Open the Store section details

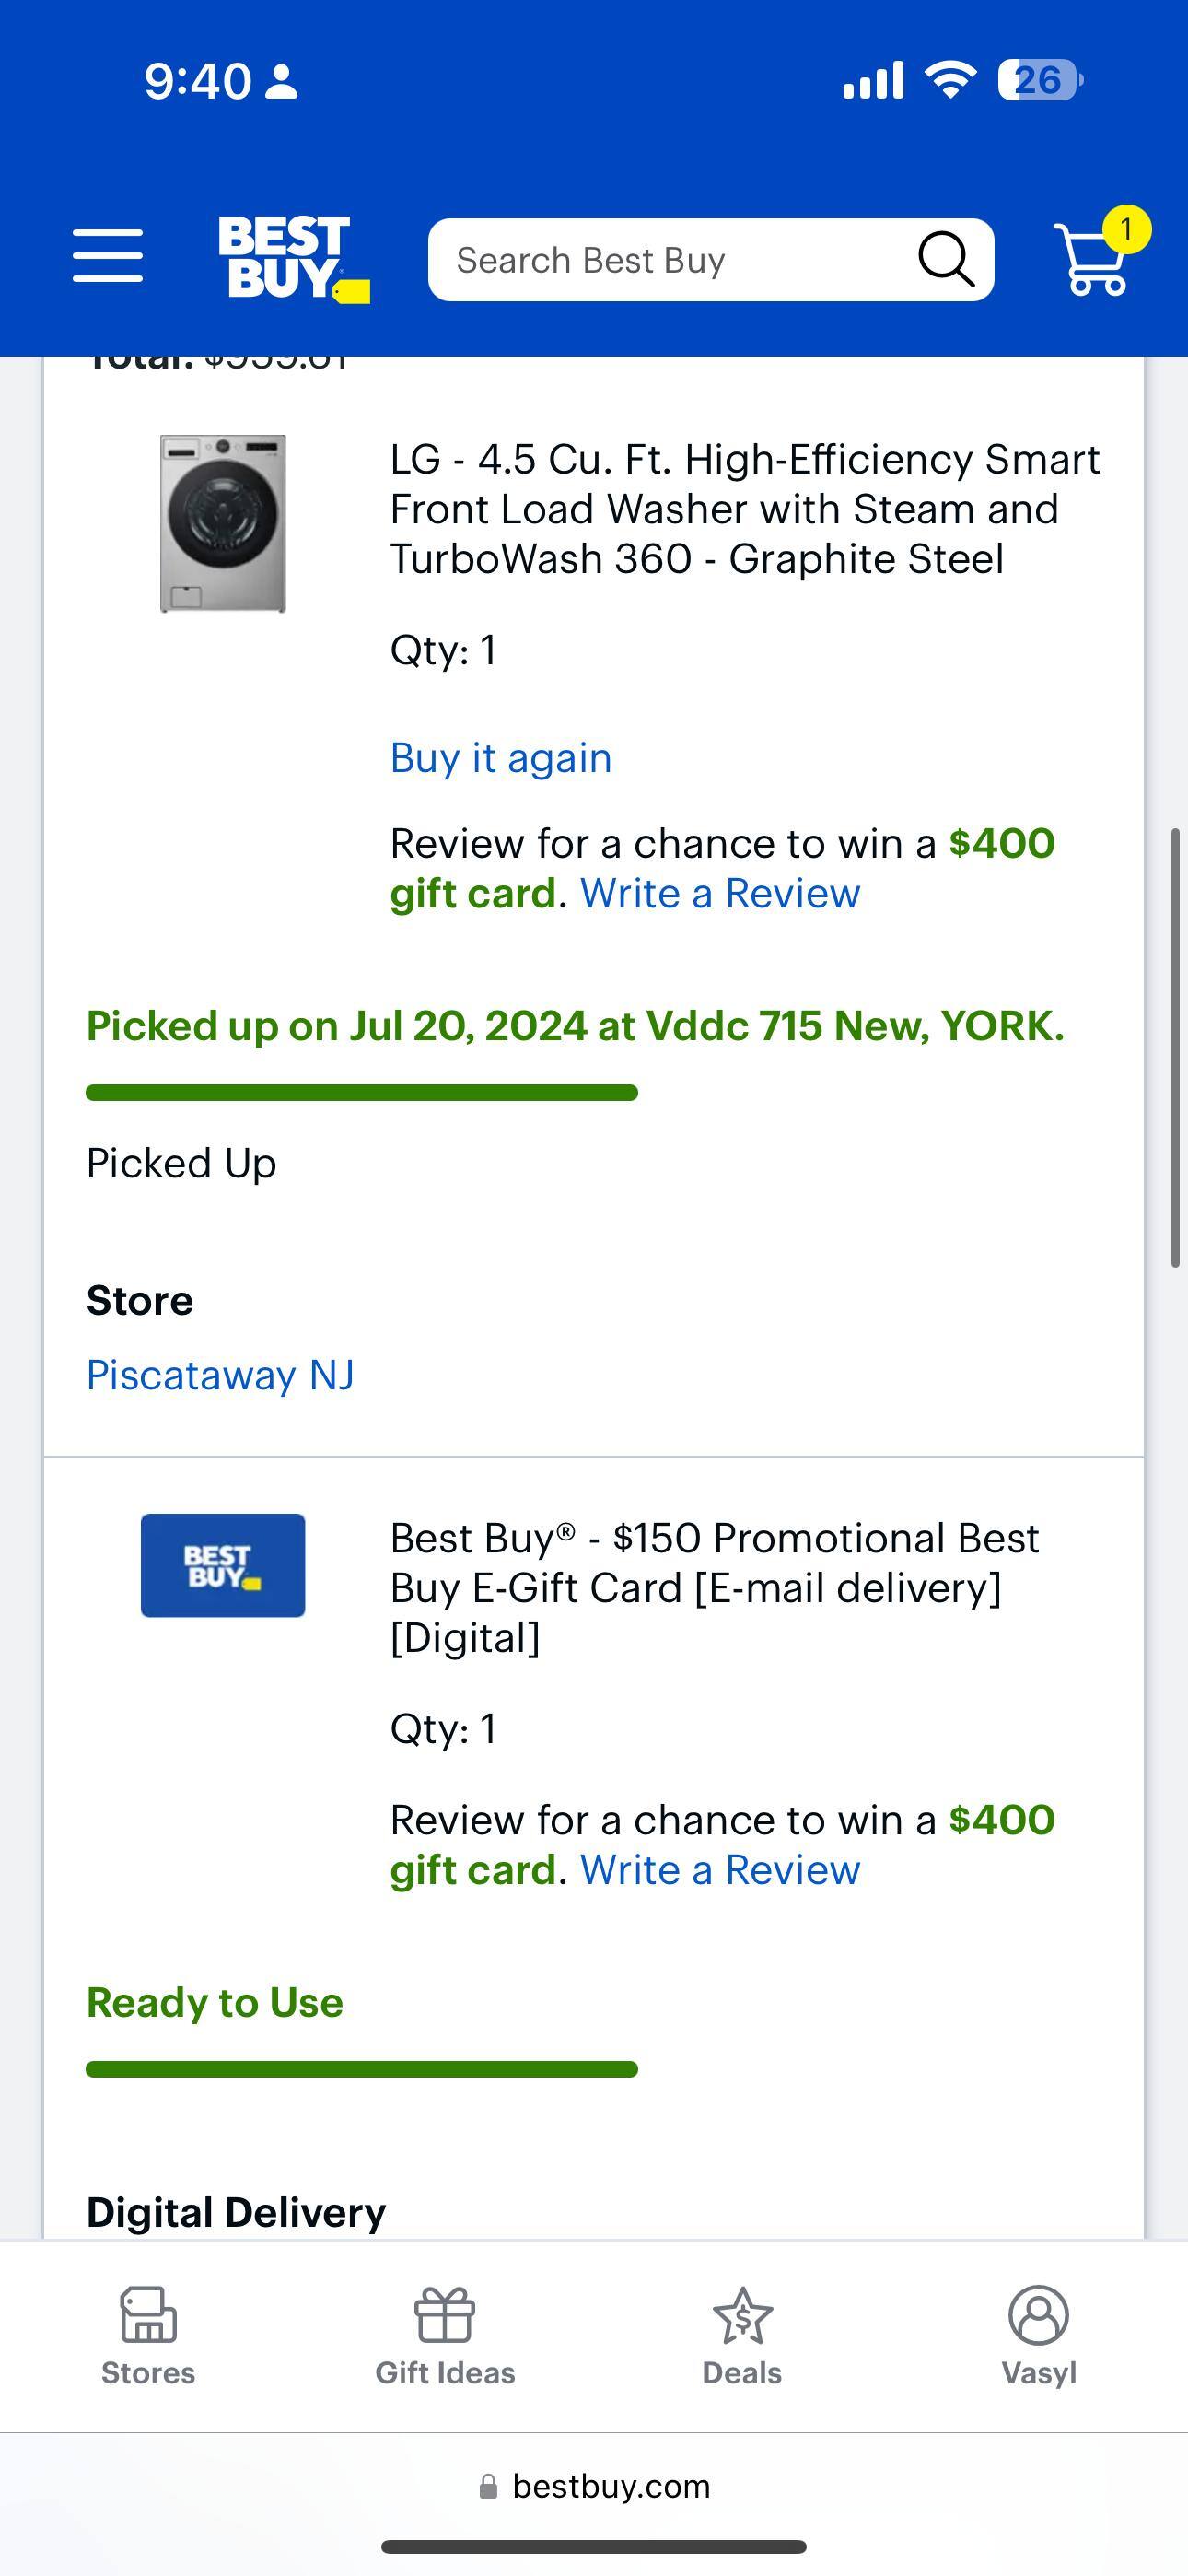tap(139, 1299)
